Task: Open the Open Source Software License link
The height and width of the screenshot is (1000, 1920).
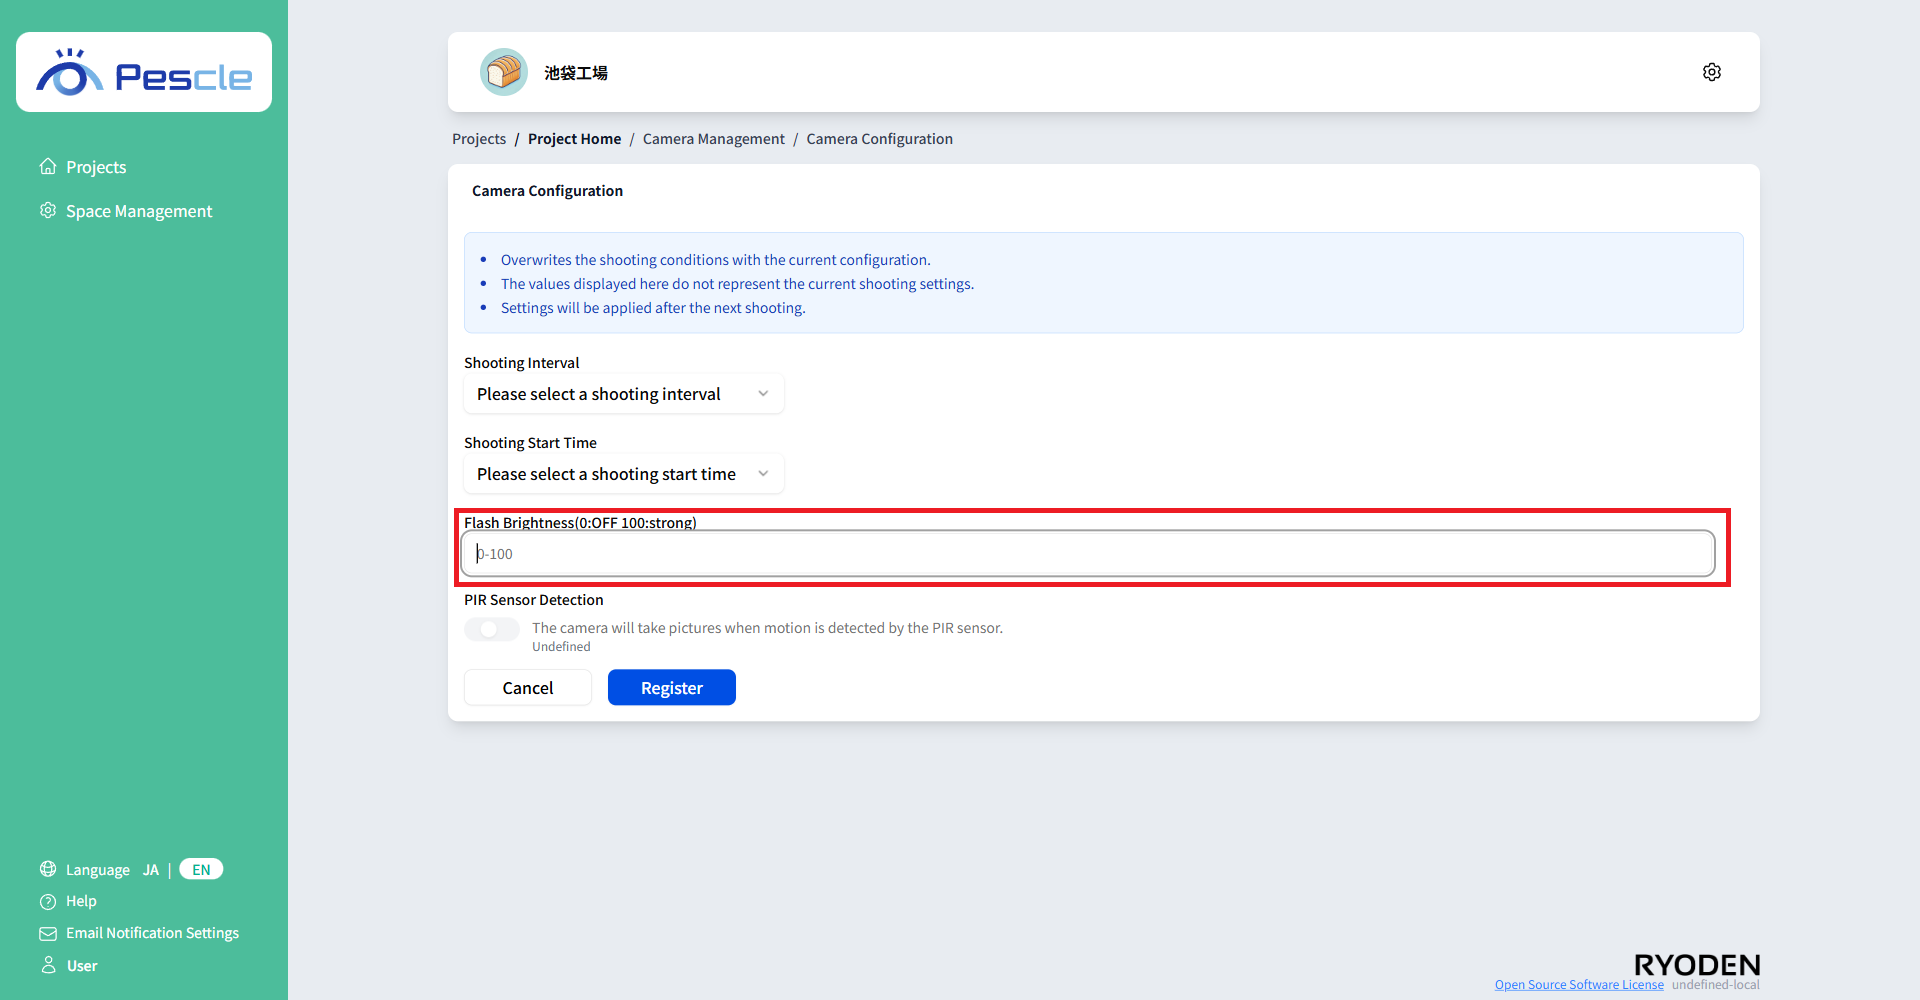Action: click(1578, 985)
